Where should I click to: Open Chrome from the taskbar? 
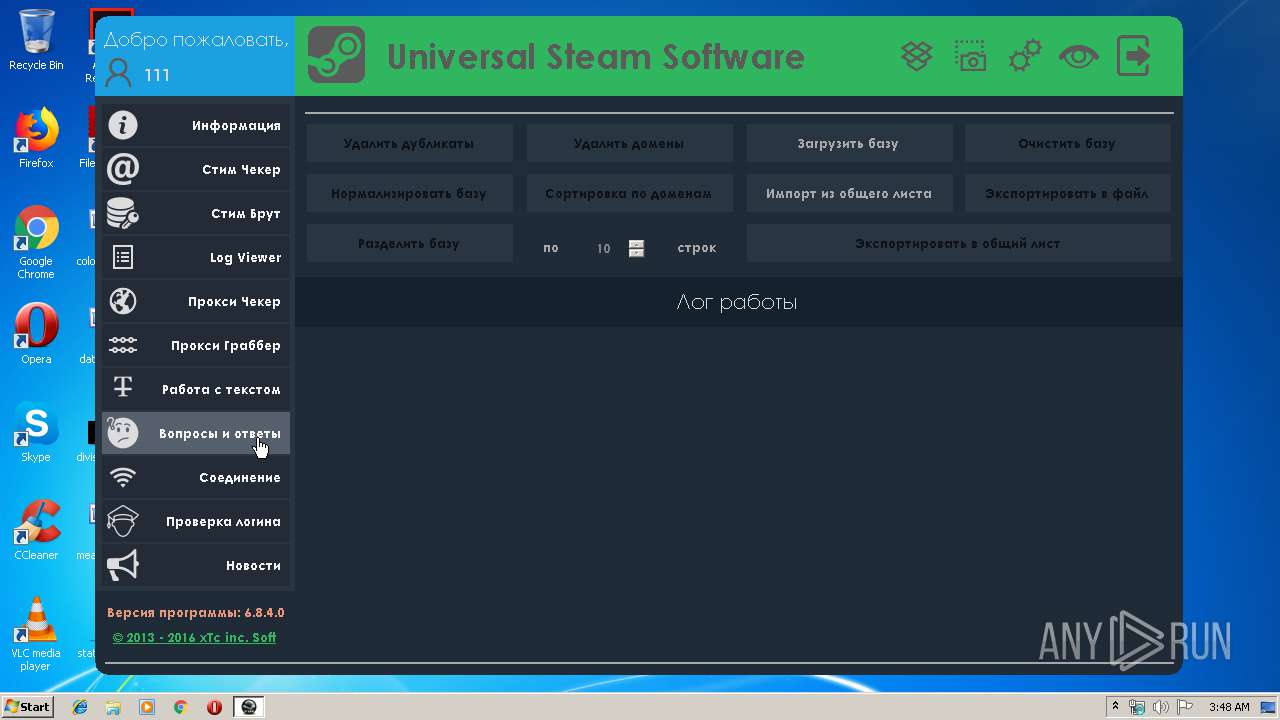pyautogui.click(x=180, y=707)
